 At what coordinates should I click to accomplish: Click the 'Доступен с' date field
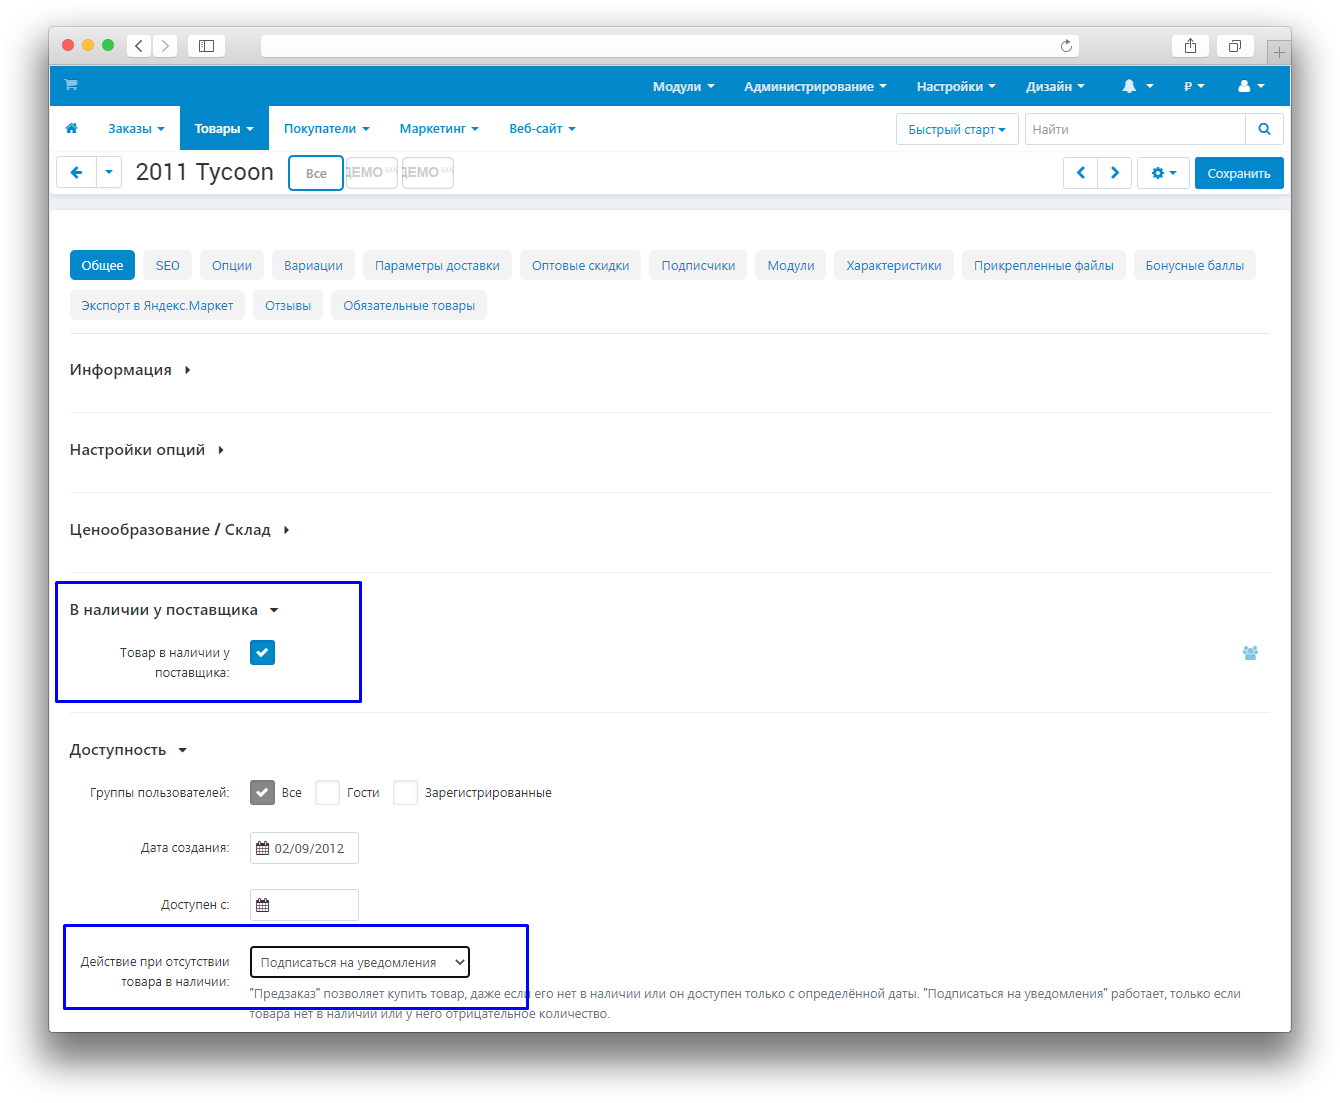[304, 905]
